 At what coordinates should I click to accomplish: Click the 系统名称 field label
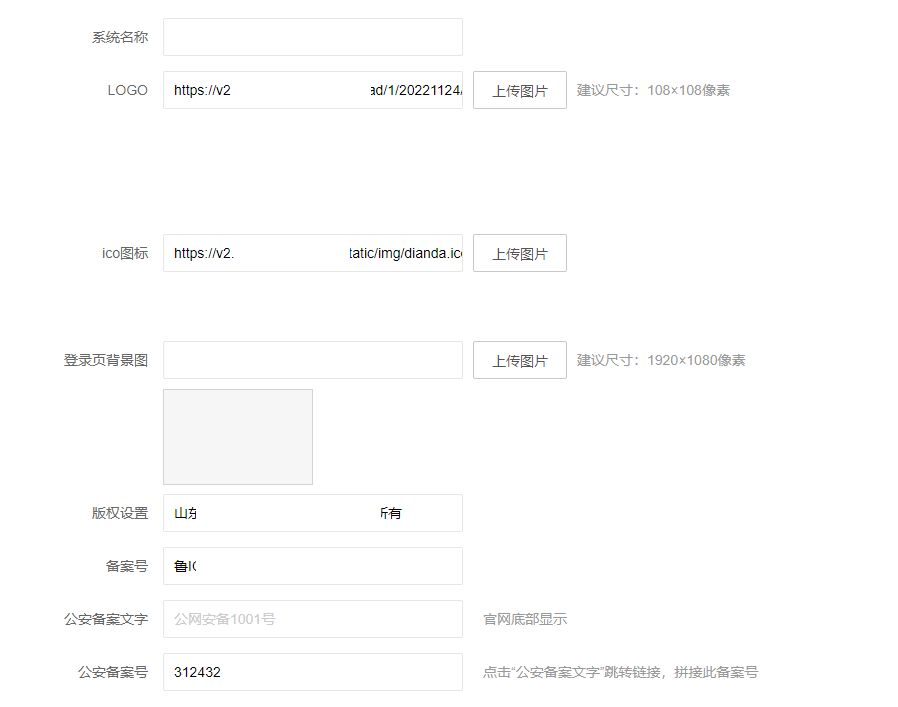click(x=120, y=37)
